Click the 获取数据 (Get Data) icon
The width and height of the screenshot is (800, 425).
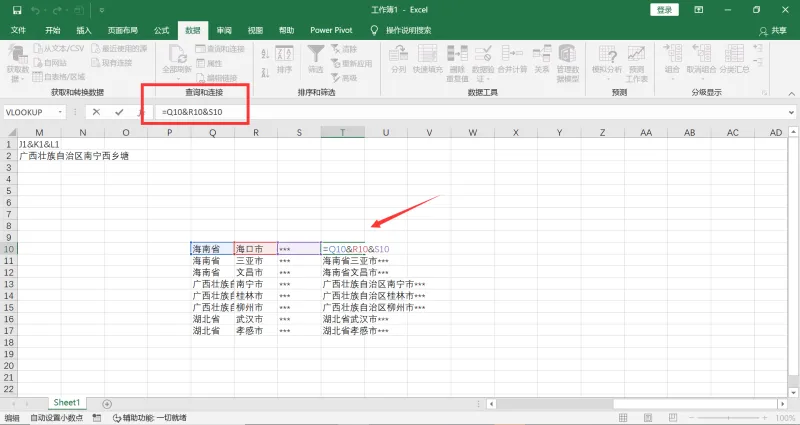coord(18,54)
